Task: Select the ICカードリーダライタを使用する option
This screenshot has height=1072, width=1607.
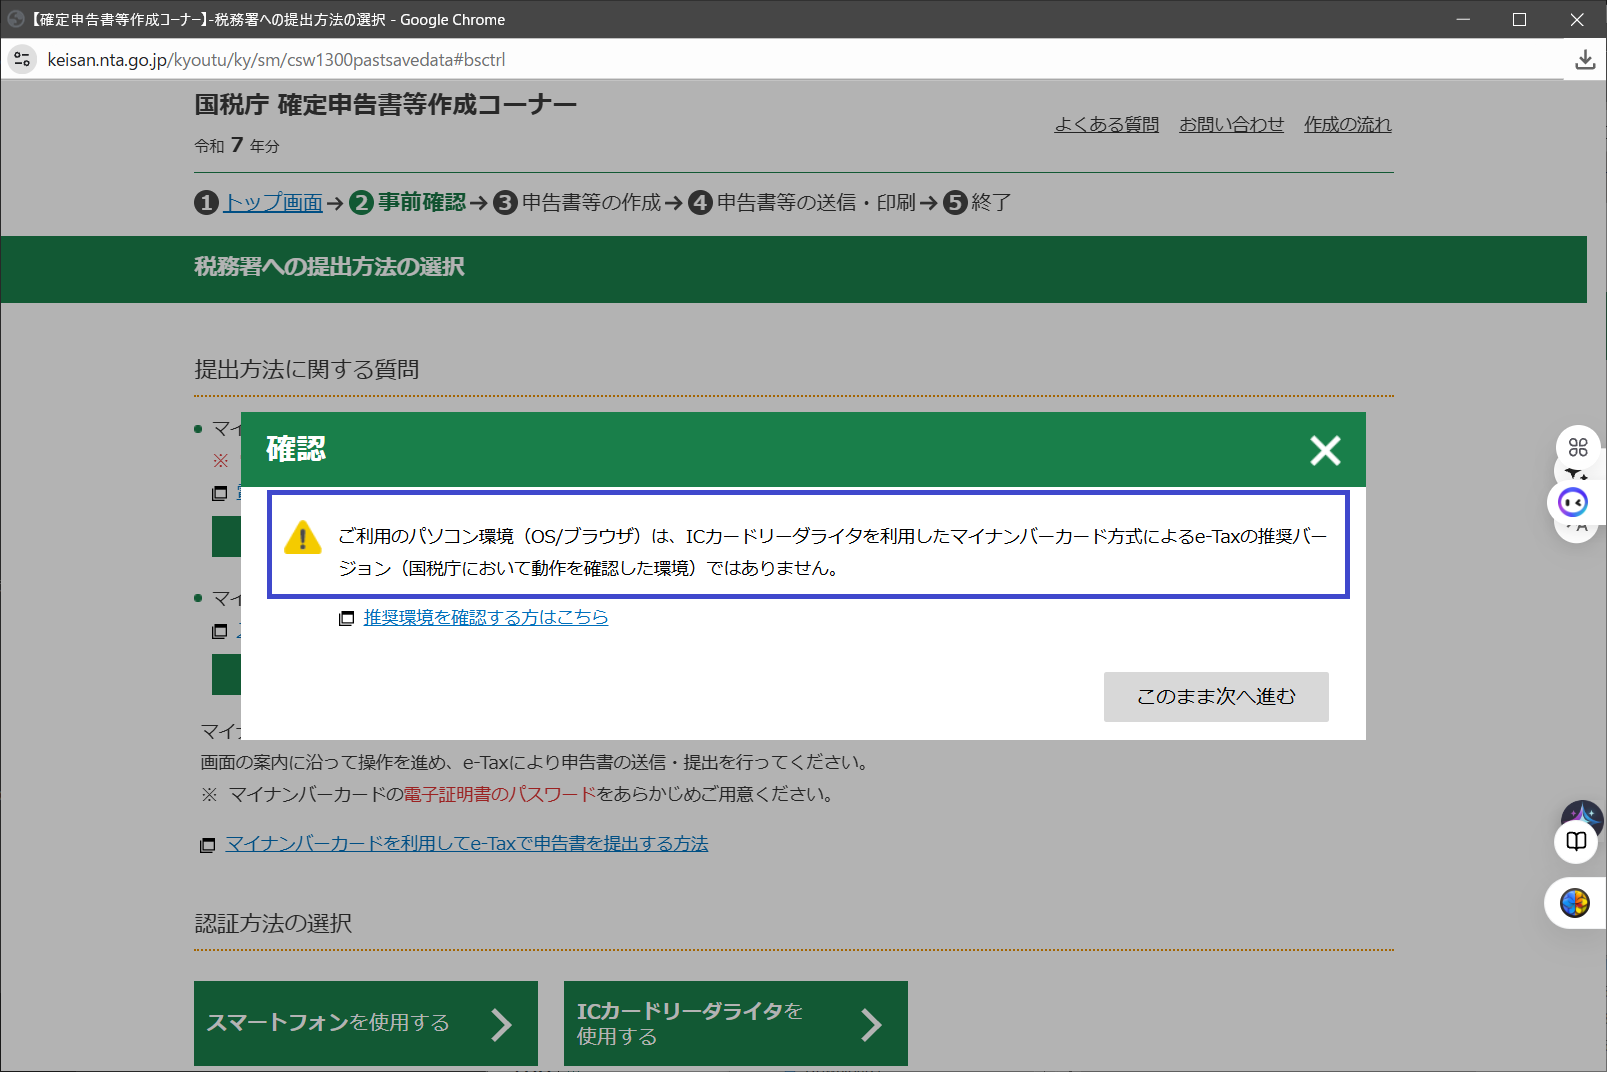Action: (735, 1023)
